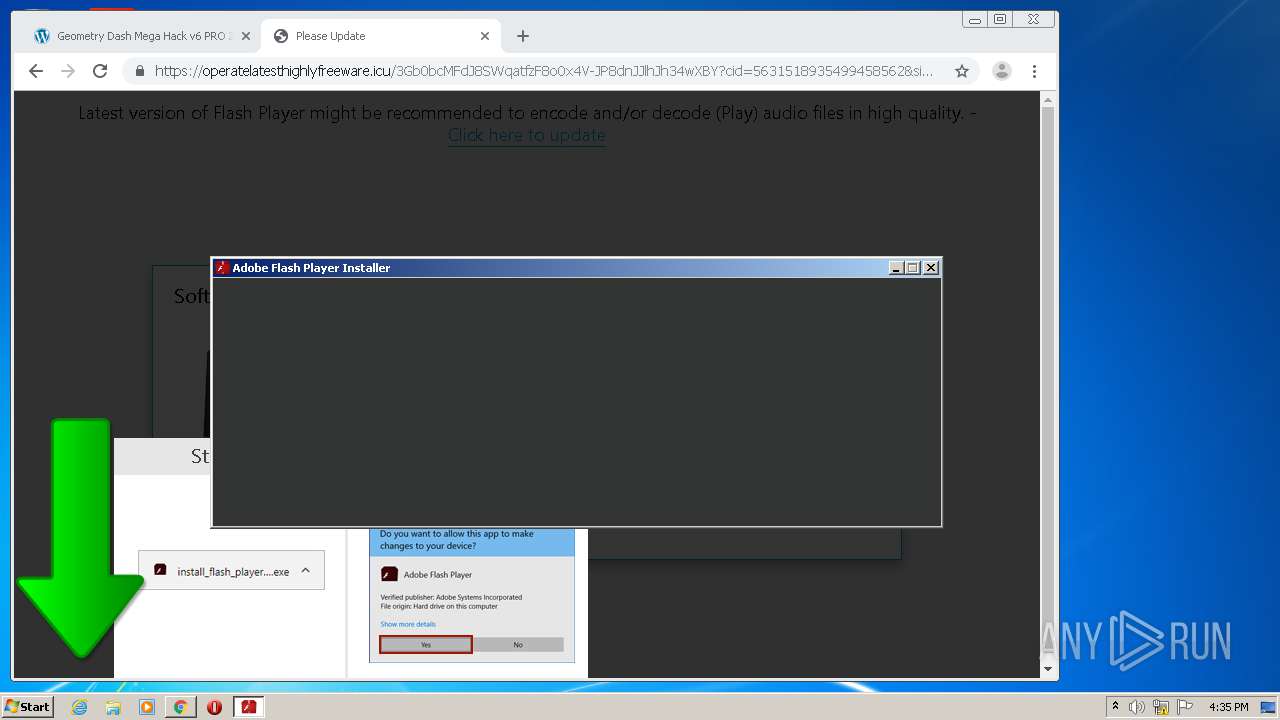This screenshot has height=720, width=1280.
Task: Launch Internet Explorer from taskbar
Action: coord(79,707)
